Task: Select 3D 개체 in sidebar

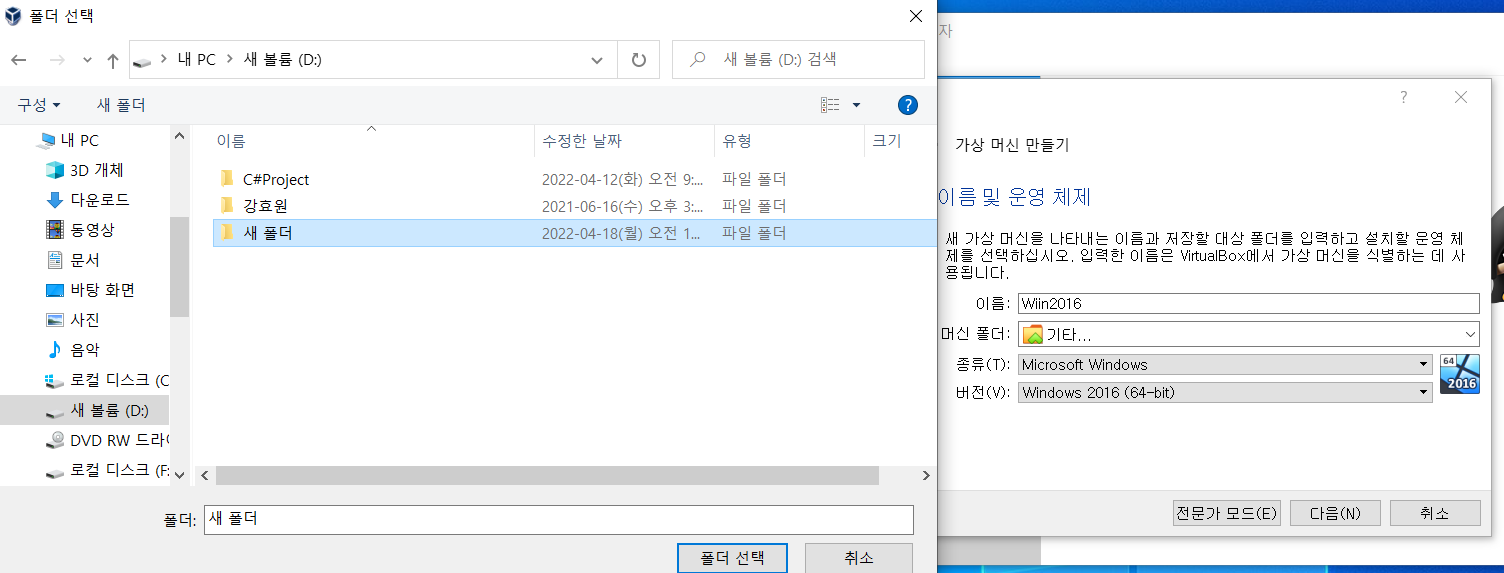Action: click(97, 170)
